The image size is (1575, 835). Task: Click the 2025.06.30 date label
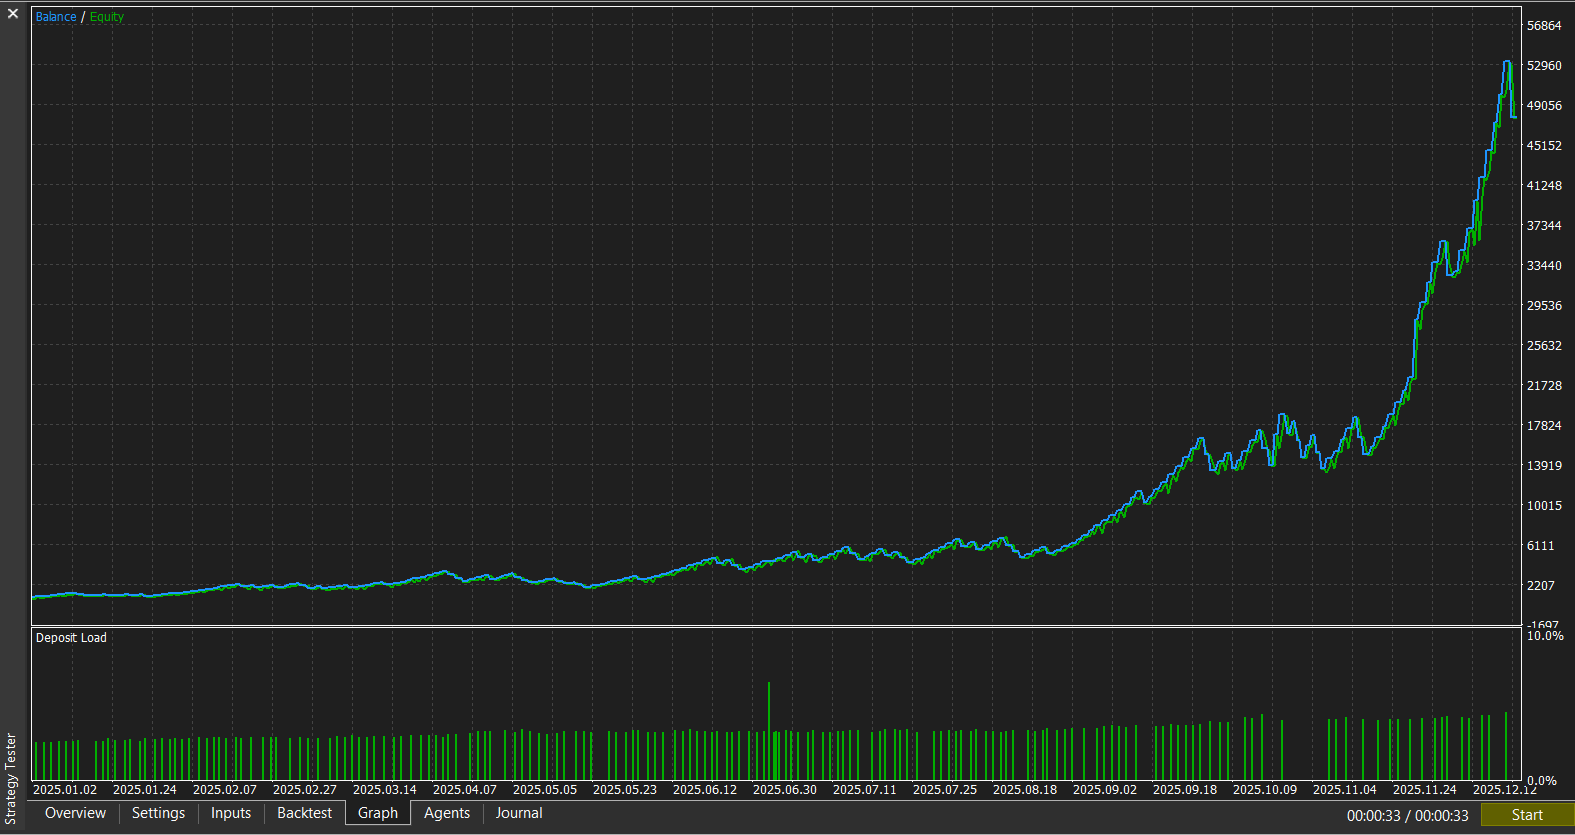[x=785, y=790]
